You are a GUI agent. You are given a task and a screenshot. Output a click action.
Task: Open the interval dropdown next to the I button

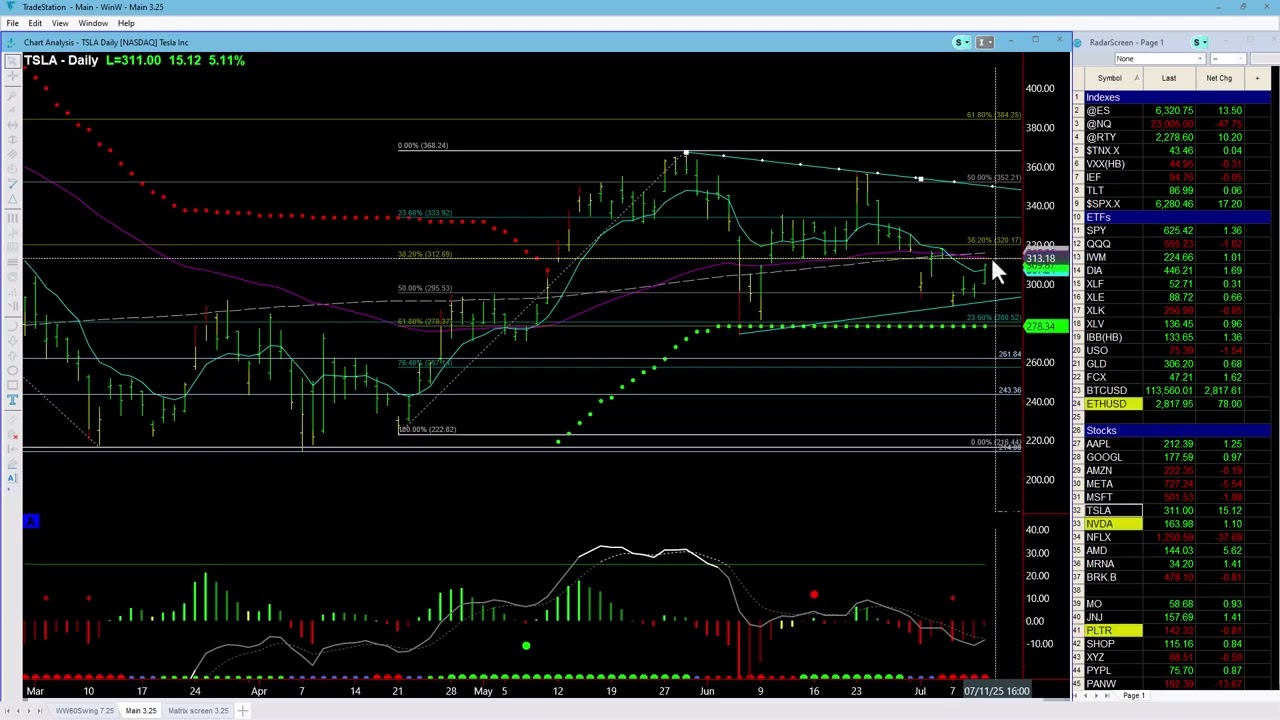pos(991,42)
